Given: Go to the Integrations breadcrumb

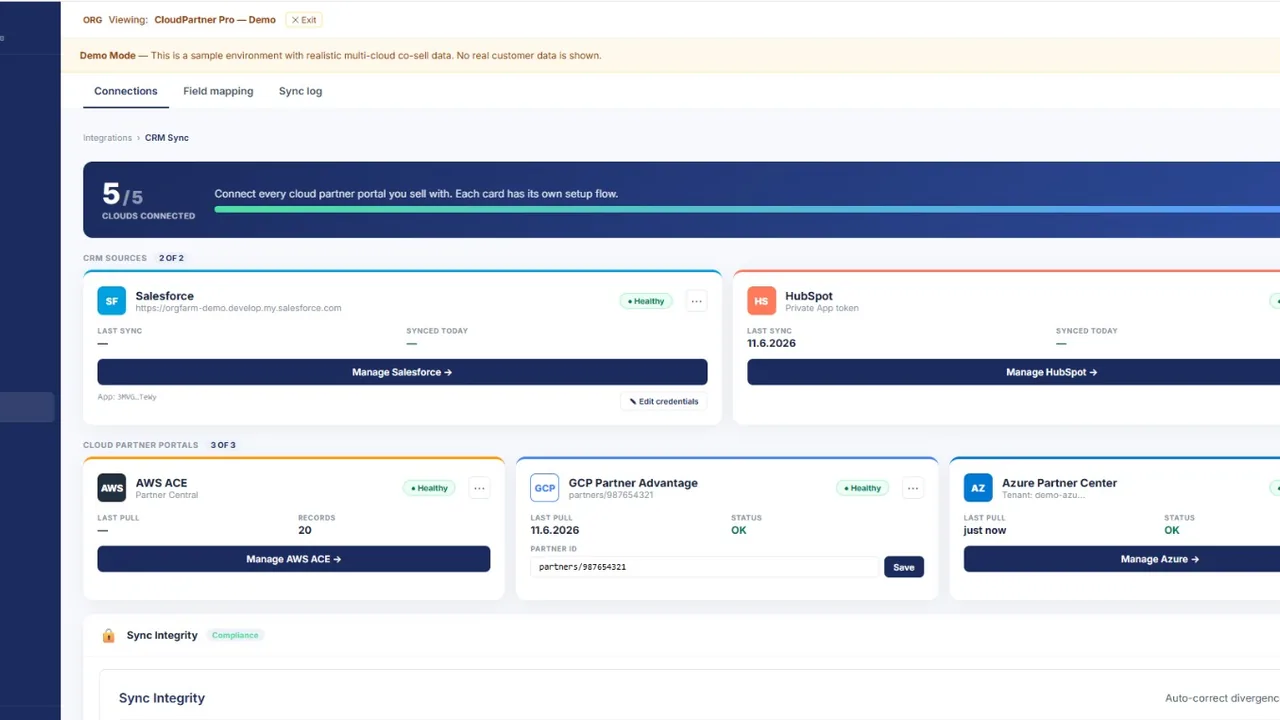Looking at the screenshot, I should (108, 138).
